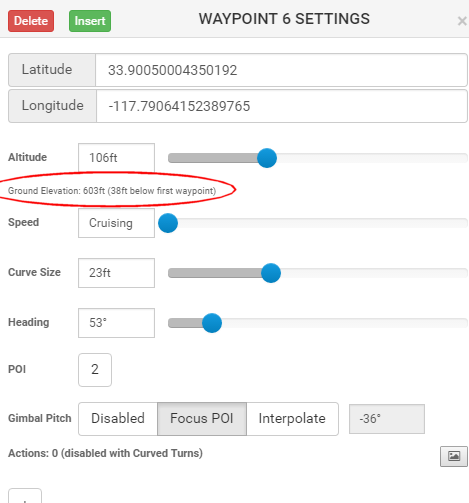The image size is (469, 503).
Task: Set Gimbal Pitch to Disabled
Action: click(x=118, y=419)
